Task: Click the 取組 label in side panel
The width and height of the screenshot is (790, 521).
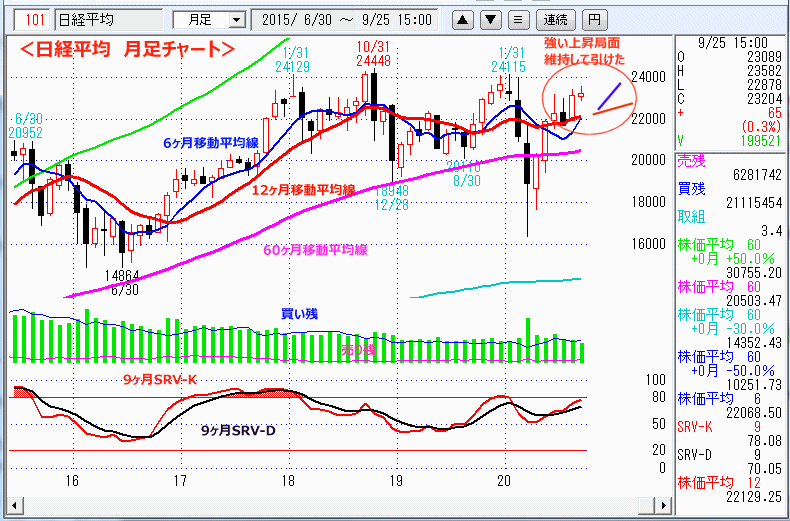Action: point(691,217)
